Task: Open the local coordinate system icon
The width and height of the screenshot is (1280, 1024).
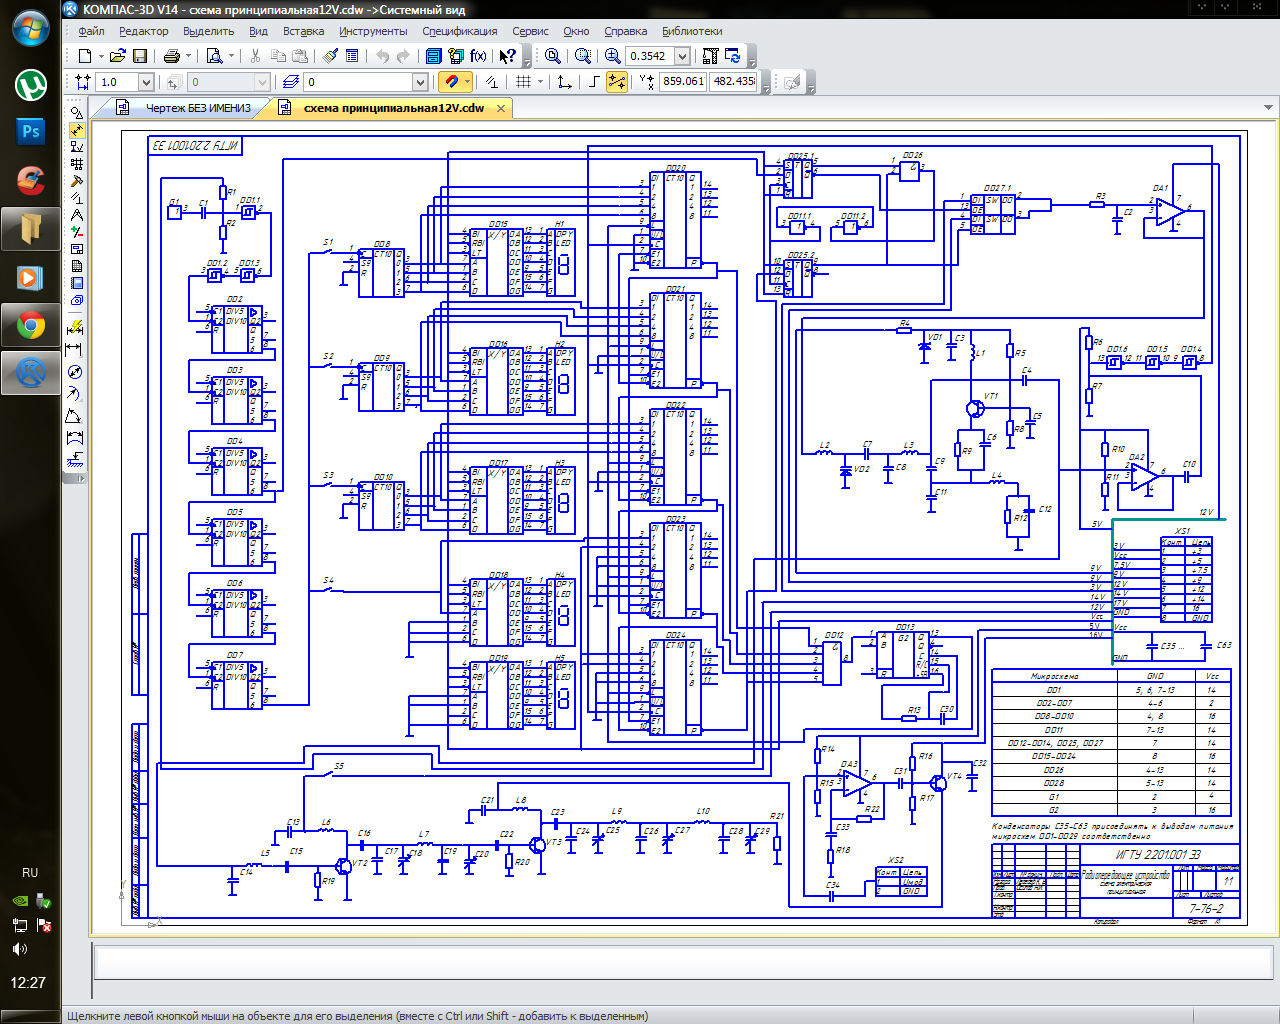Action: 565,82
